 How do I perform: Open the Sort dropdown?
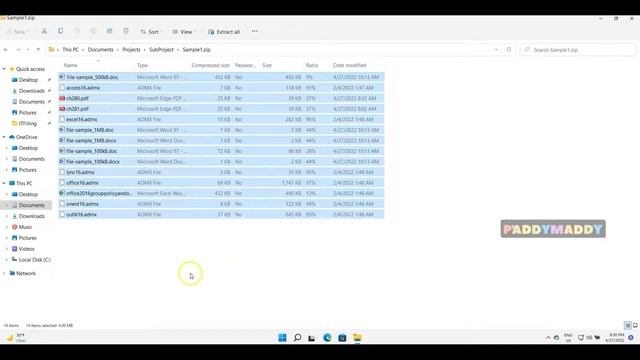[x=150, y=32]
